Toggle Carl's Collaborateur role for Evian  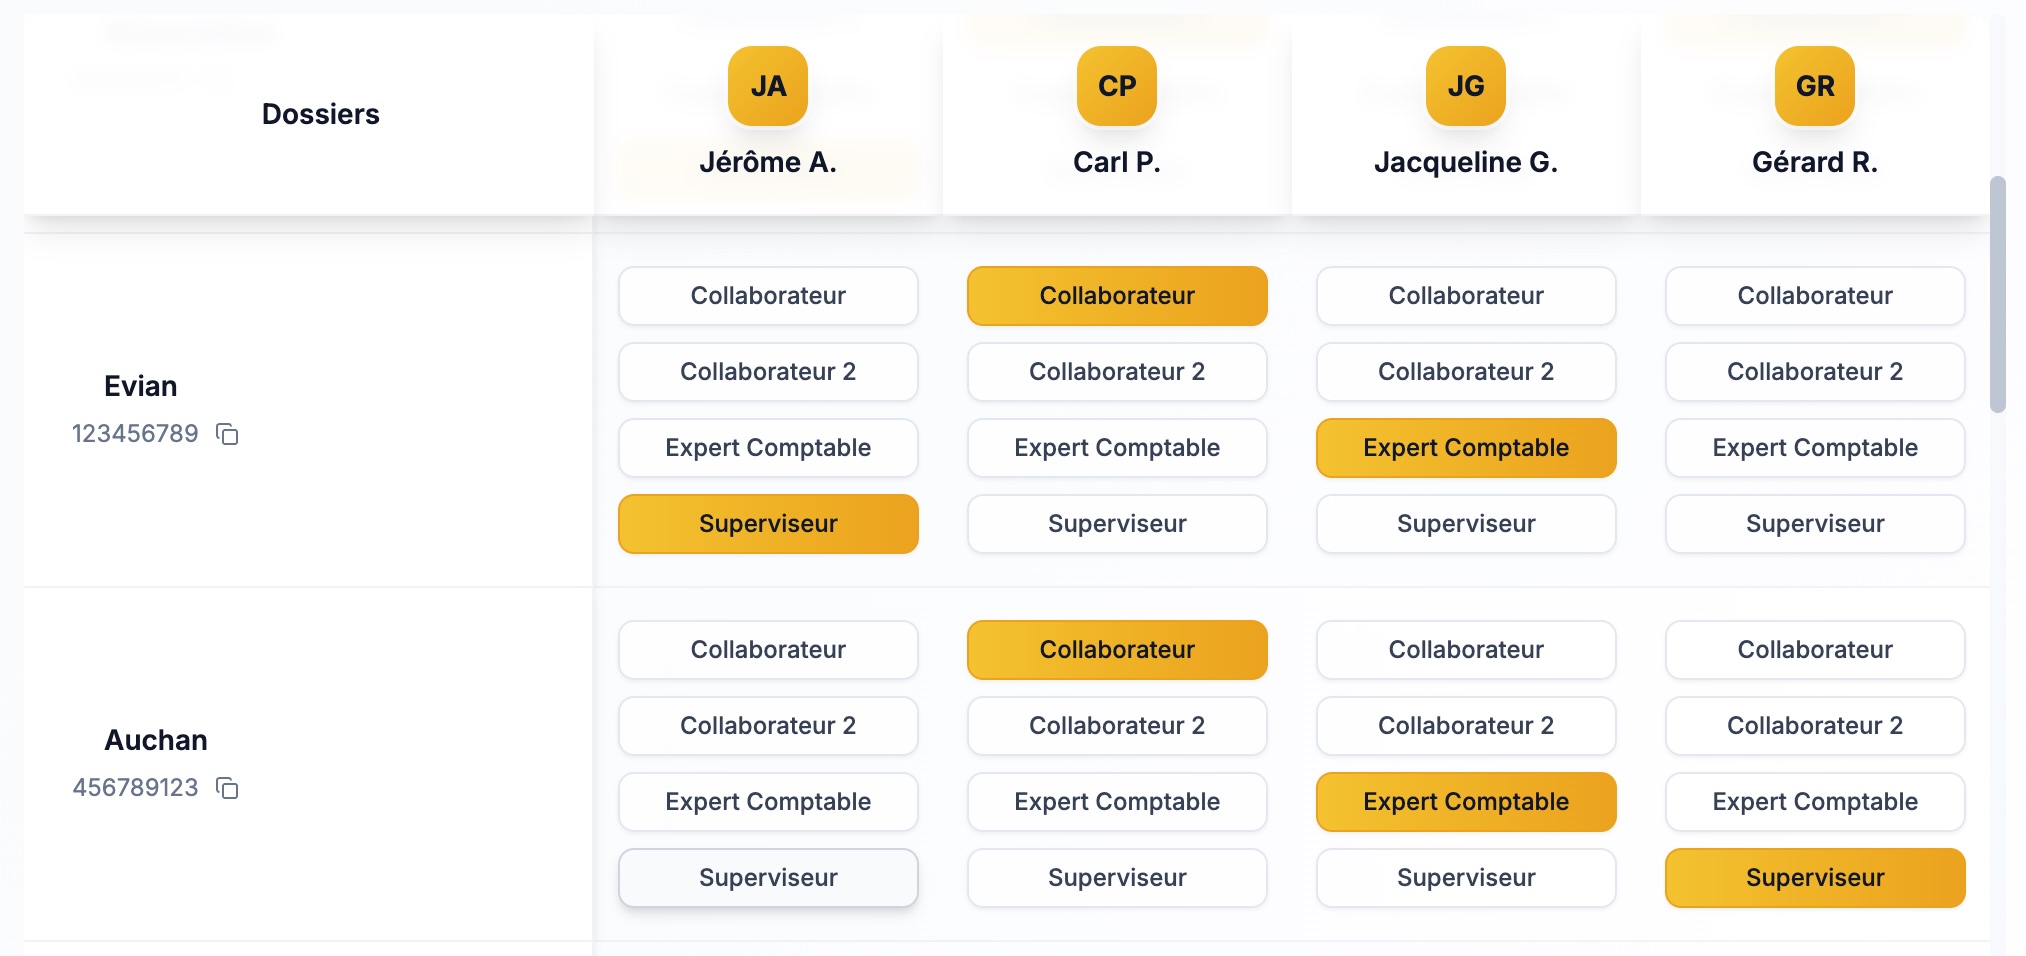coord(1117,296)
